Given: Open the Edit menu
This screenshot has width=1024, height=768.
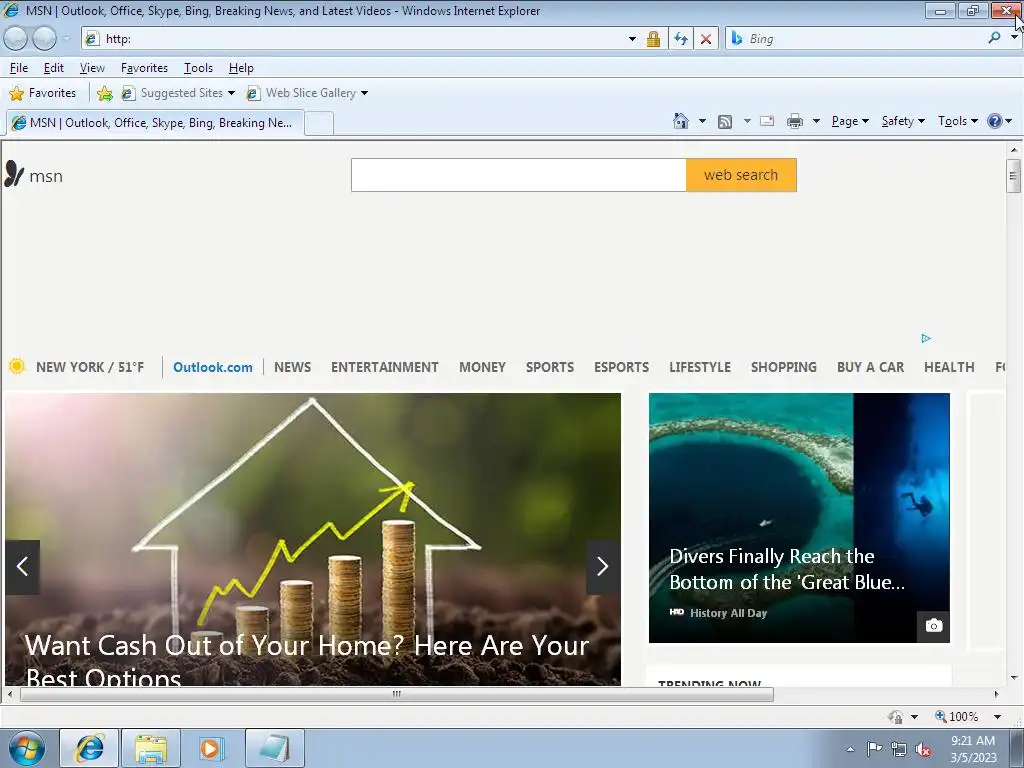Looking at the screenshot, I should (x=54, y=68).
